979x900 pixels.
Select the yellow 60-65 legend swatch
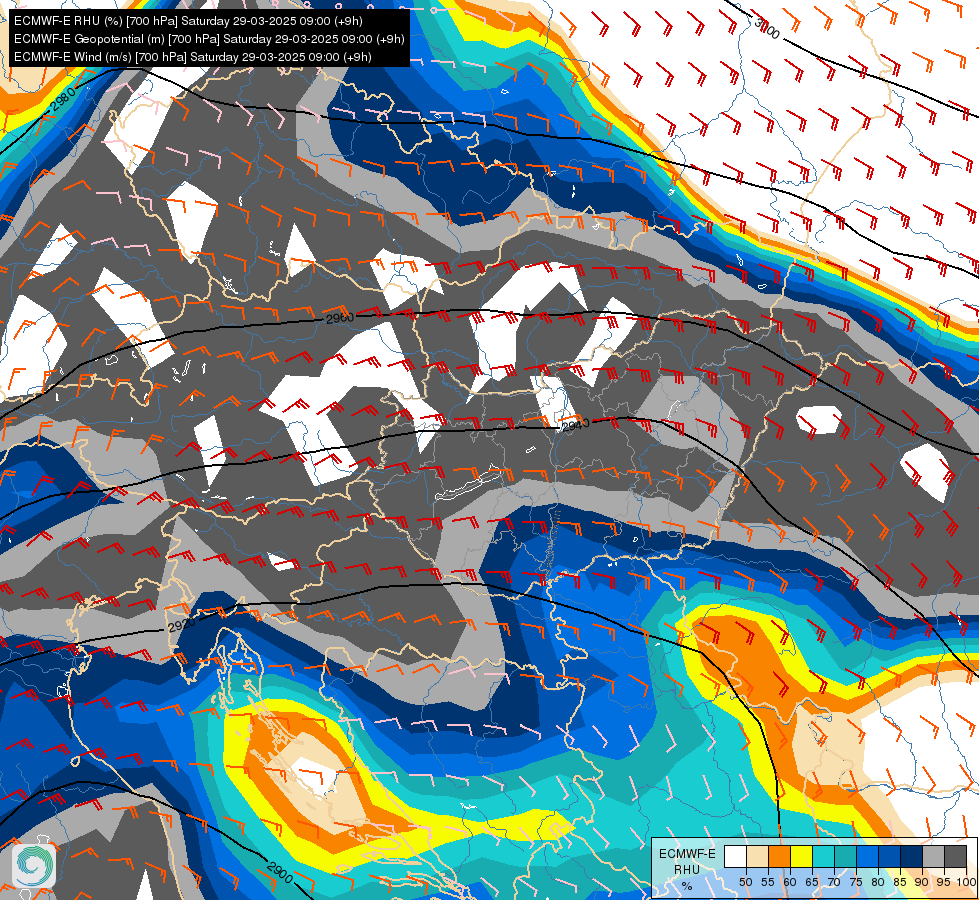coord(802,856)
